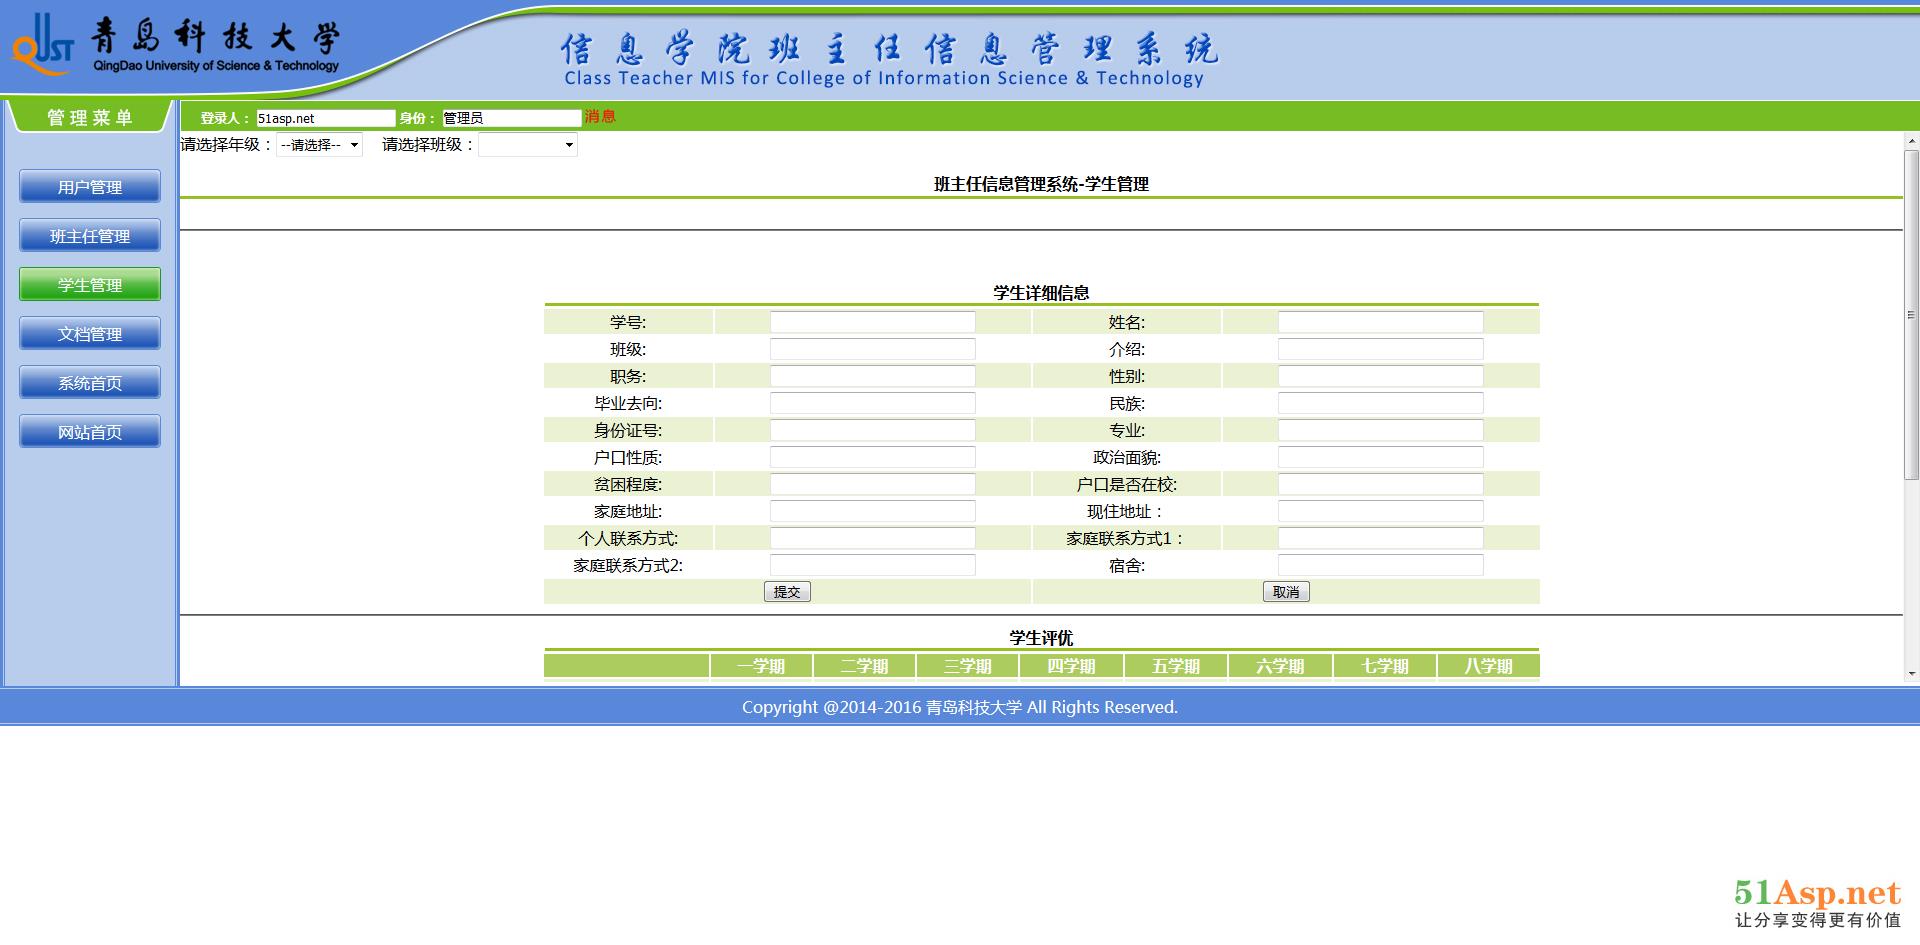1920x945 pixels.
Task: Open the 请选择年级 dropdown
Action: click(319, 145)
